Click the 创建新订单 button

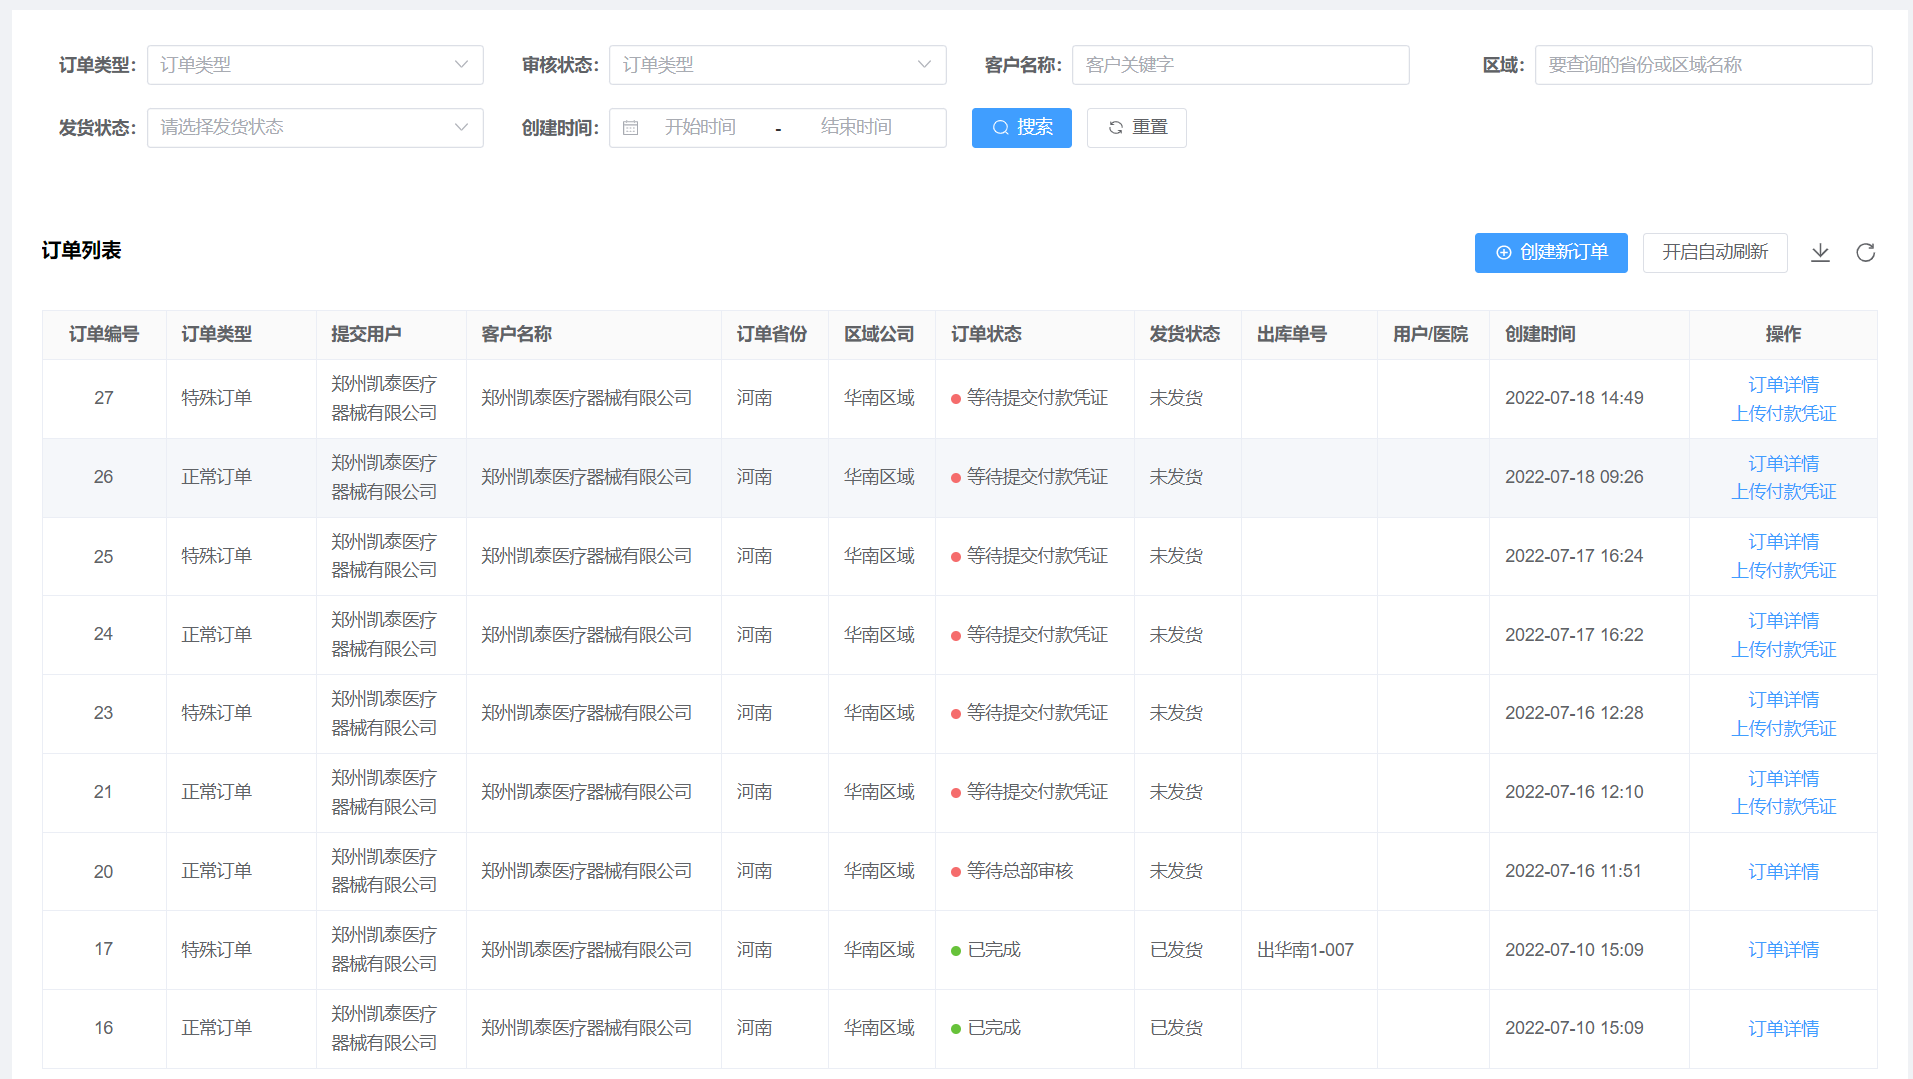pos(1551,253)
